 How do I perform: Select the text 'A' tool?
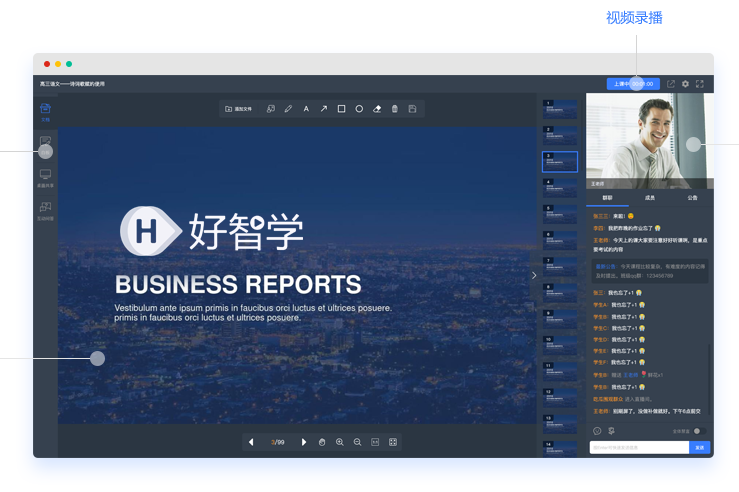pos(306,109)
